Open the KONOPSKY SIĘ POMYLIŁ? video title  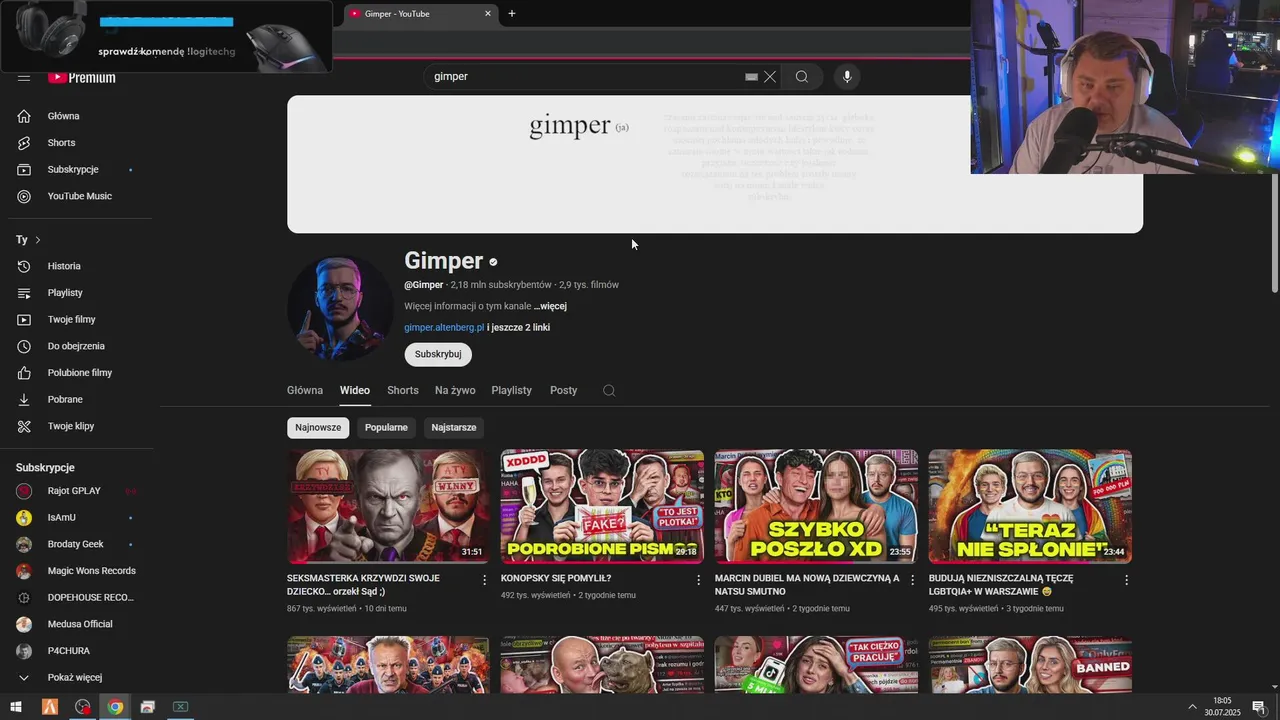coord(556,578)
